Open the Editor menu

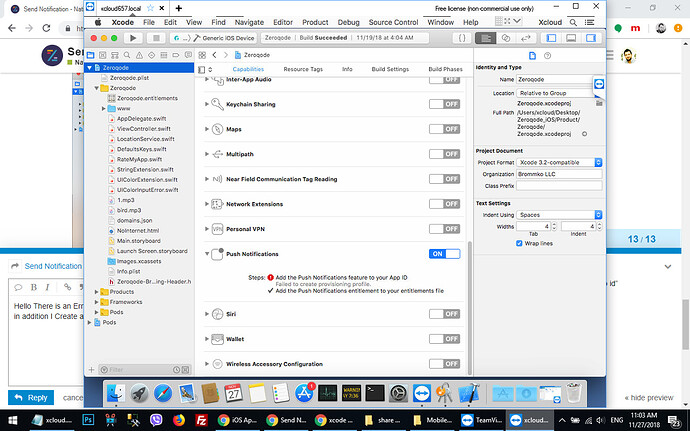pos(283,22)
